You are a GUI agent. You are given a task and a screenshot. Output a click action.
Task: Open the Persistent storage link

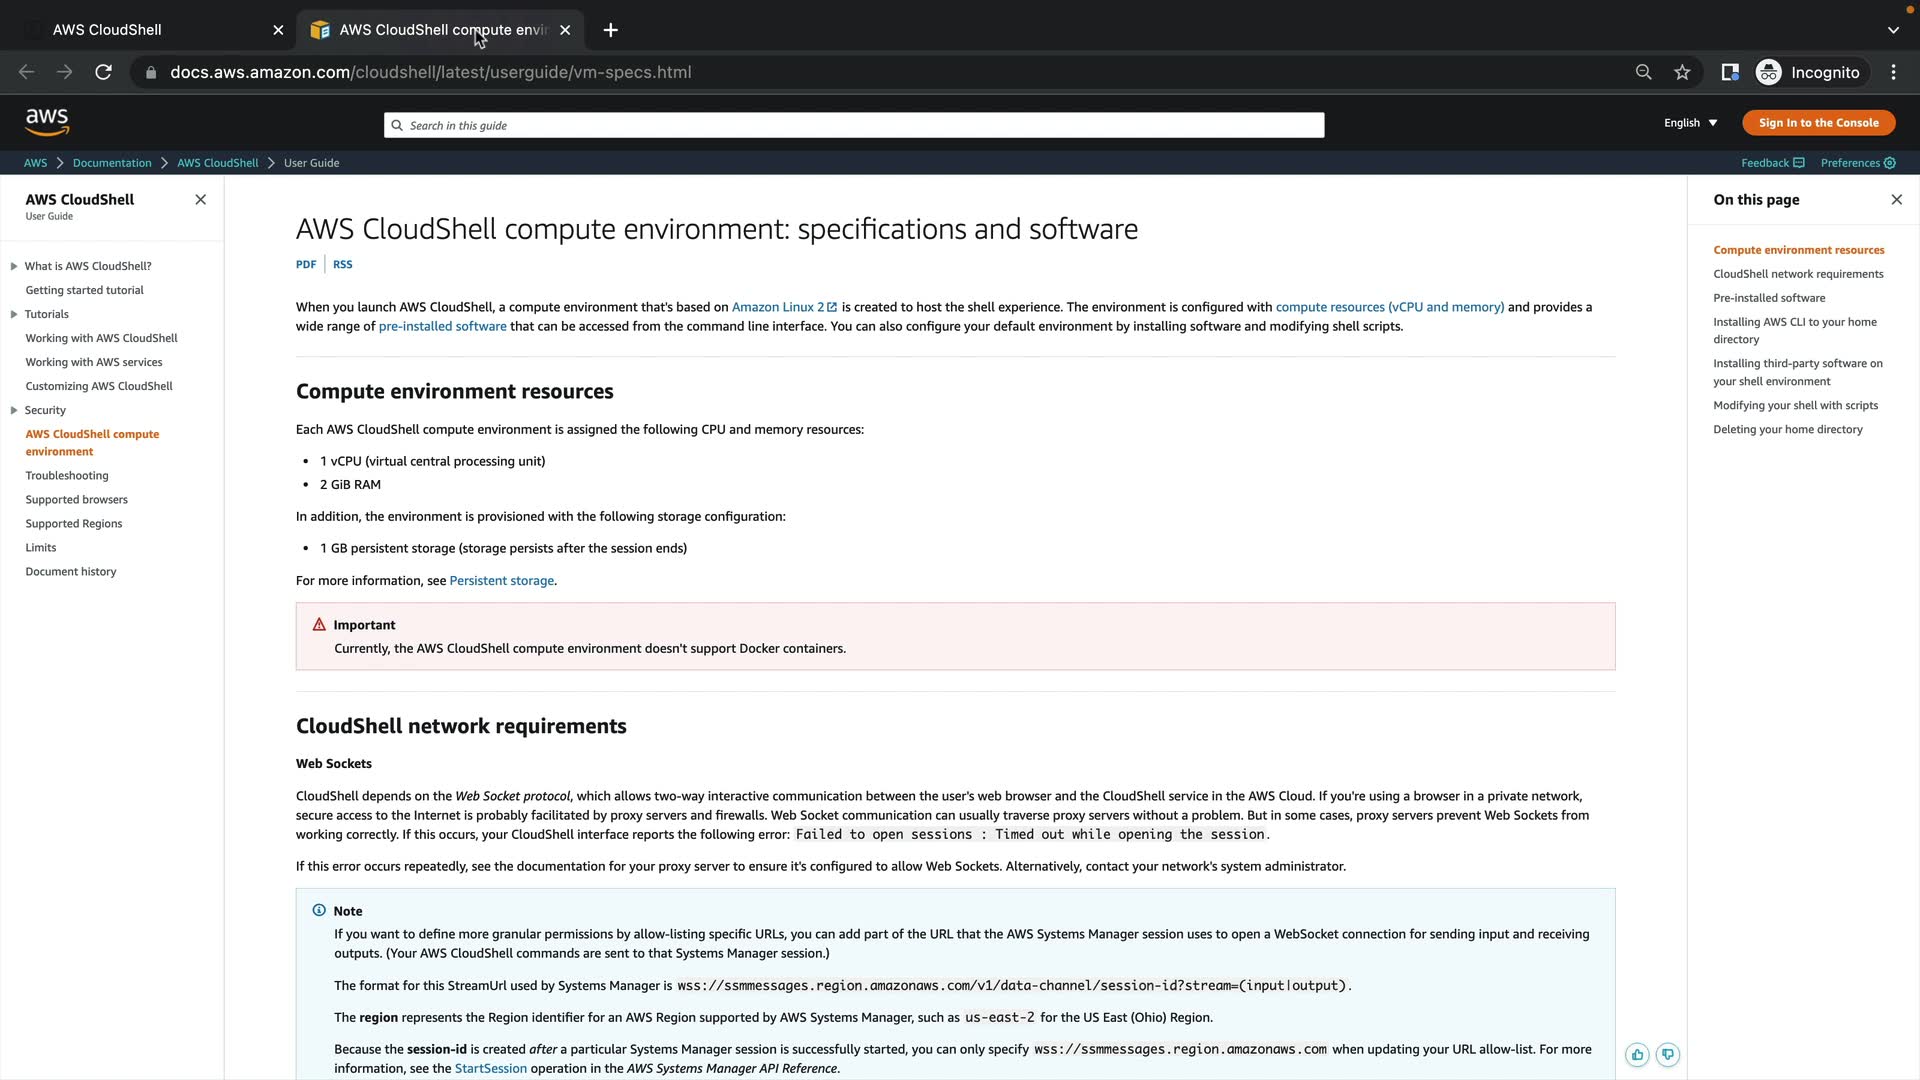(x=501, y=581)
